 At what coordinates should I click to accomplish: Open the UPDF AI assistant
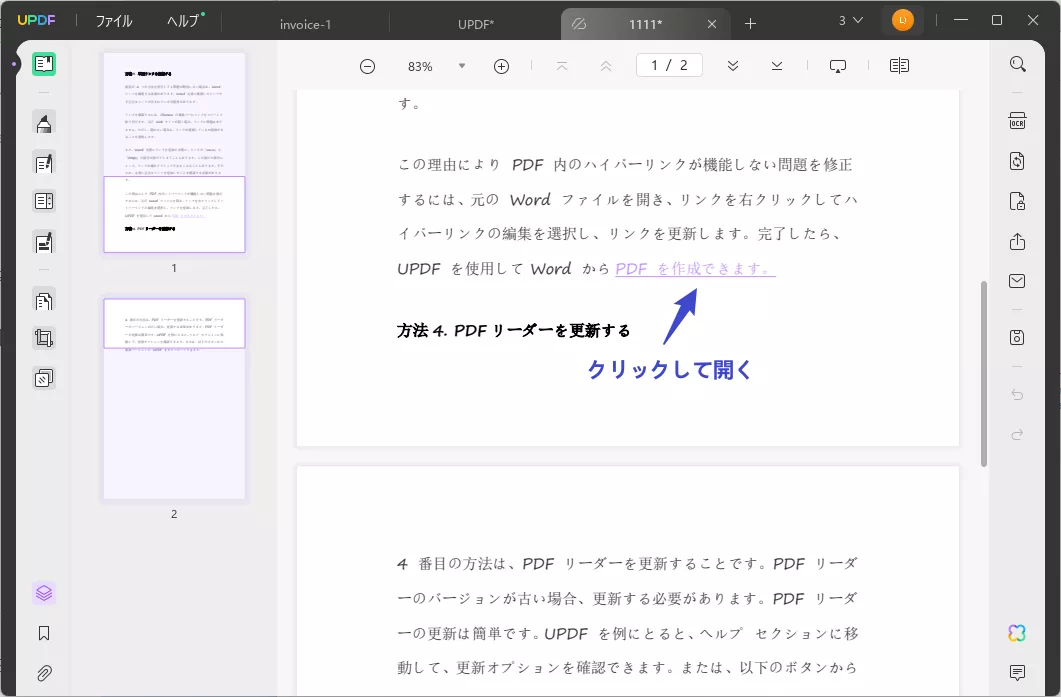click(1017, 633)
